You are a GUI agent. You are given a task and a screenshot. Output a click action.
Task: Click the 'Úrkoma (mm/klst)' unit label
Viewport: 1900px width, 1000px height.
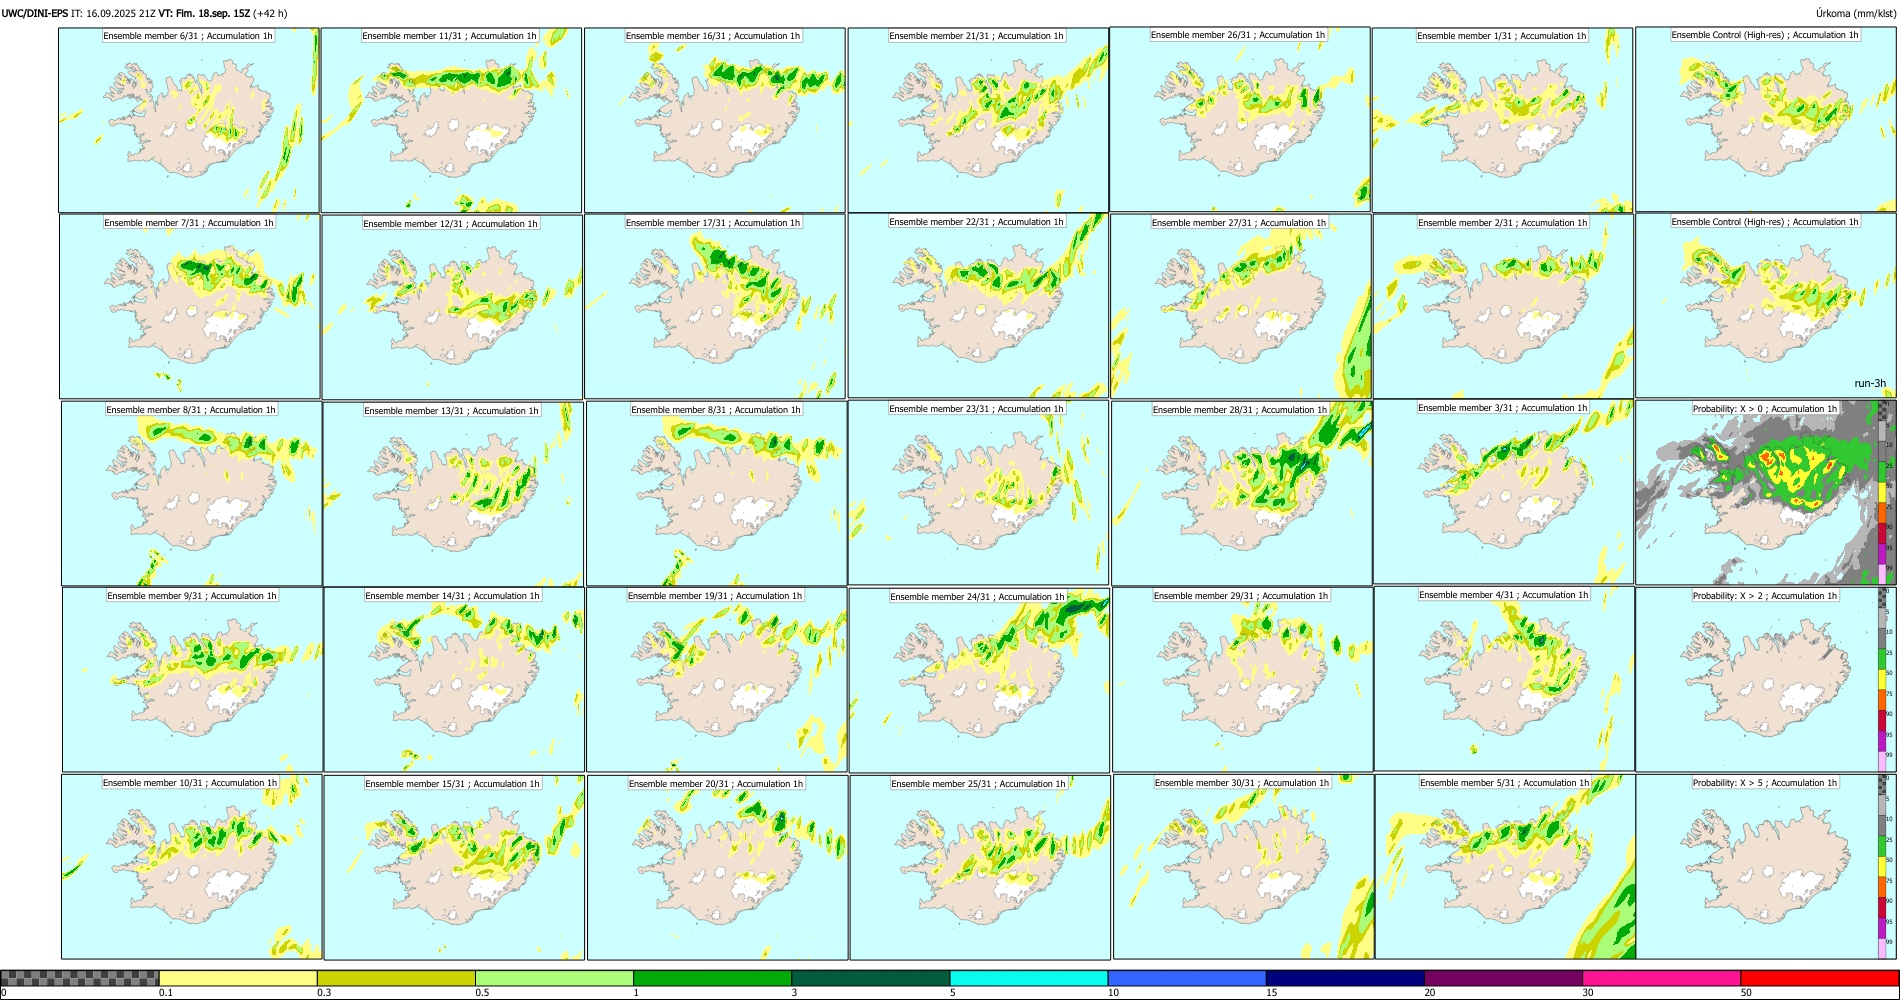(1856, 13)
